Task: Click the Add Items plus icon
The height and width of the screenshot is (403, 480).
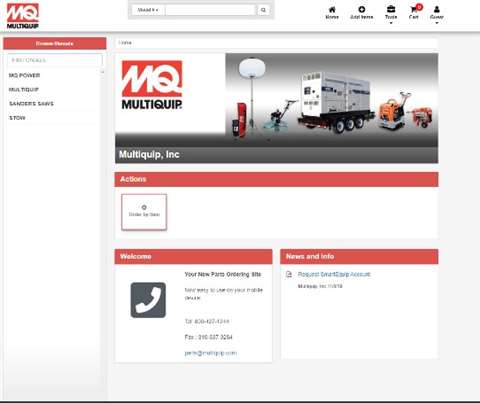Action: point(362,13)
